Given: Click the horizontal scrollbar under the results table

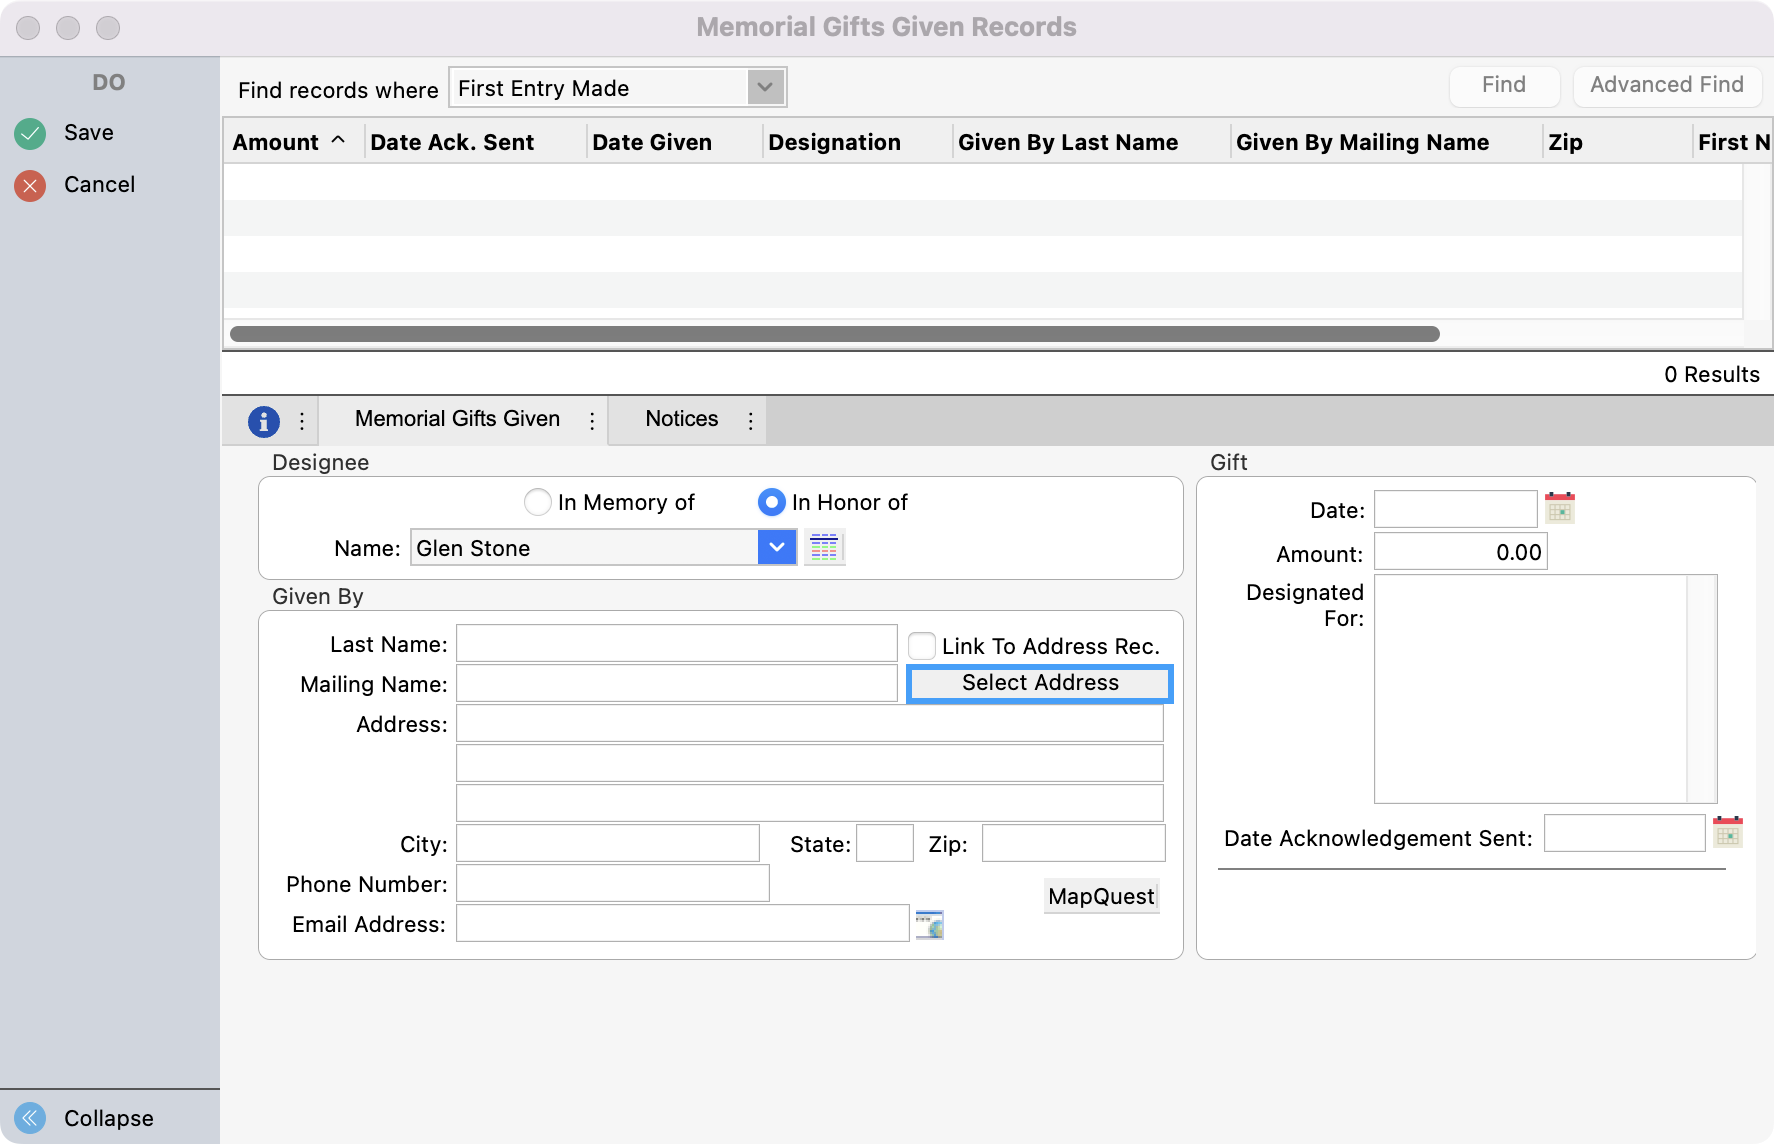Looking at the screenshot, I should click(834, 334).
